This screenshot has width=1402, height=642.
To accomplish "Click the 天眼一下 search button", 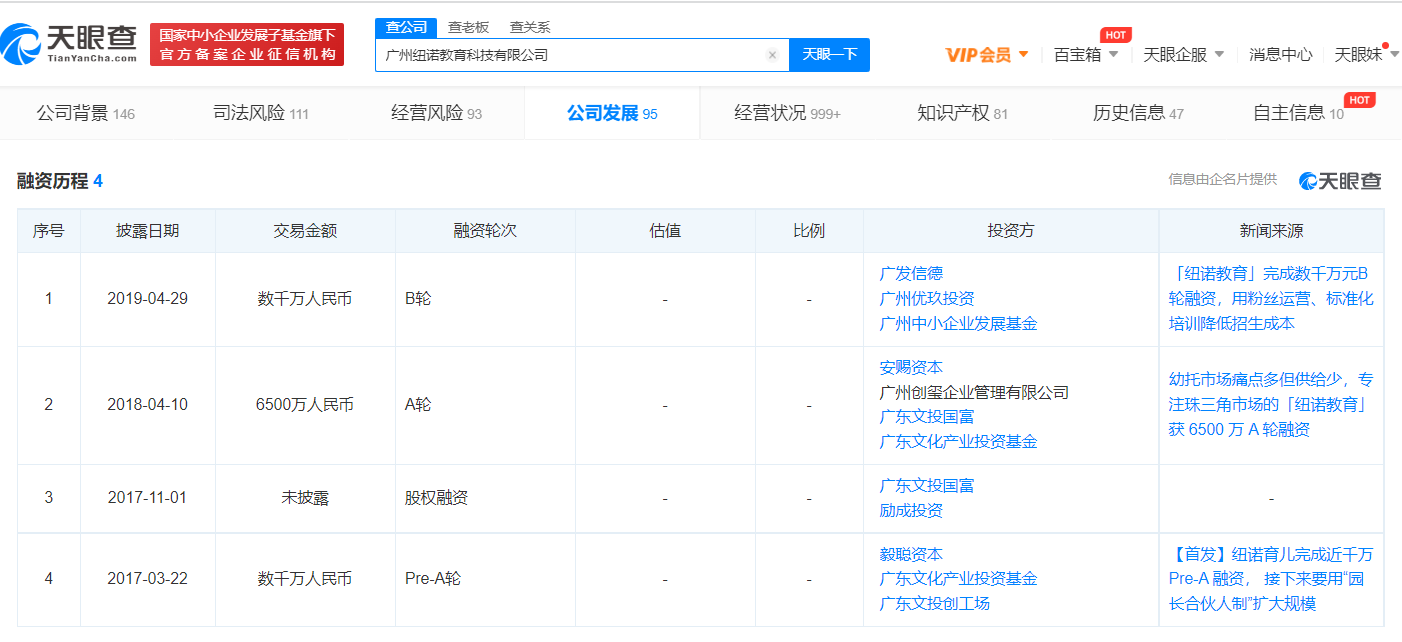I will tap(829, 55).
